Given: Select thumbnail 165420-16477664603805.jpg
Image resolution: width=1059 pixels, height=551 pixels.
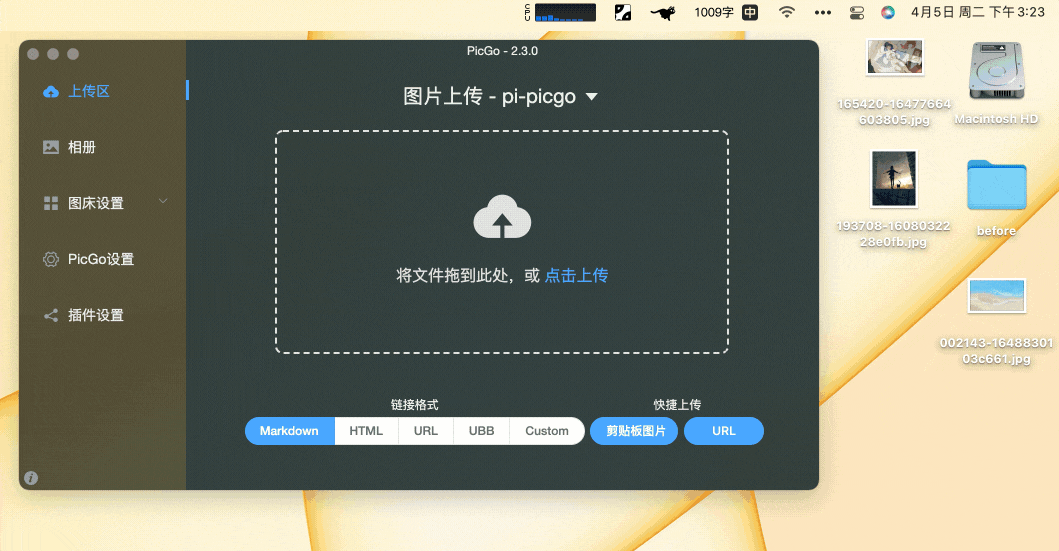Looking at the screenshot, I should tap(894, 57).
